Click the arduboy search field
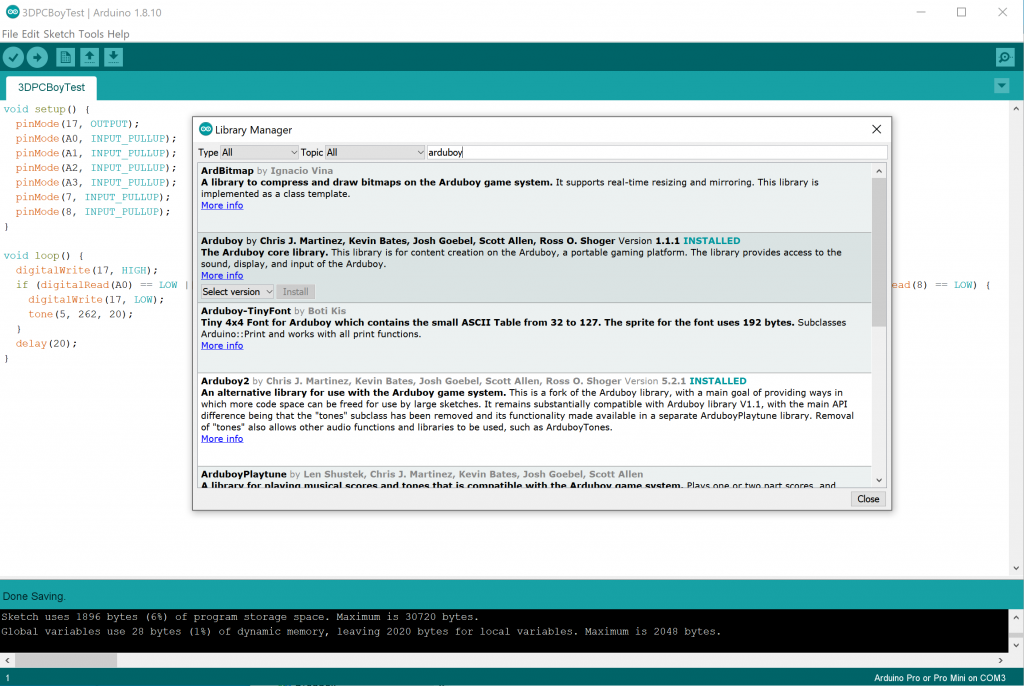 (656, 152)
